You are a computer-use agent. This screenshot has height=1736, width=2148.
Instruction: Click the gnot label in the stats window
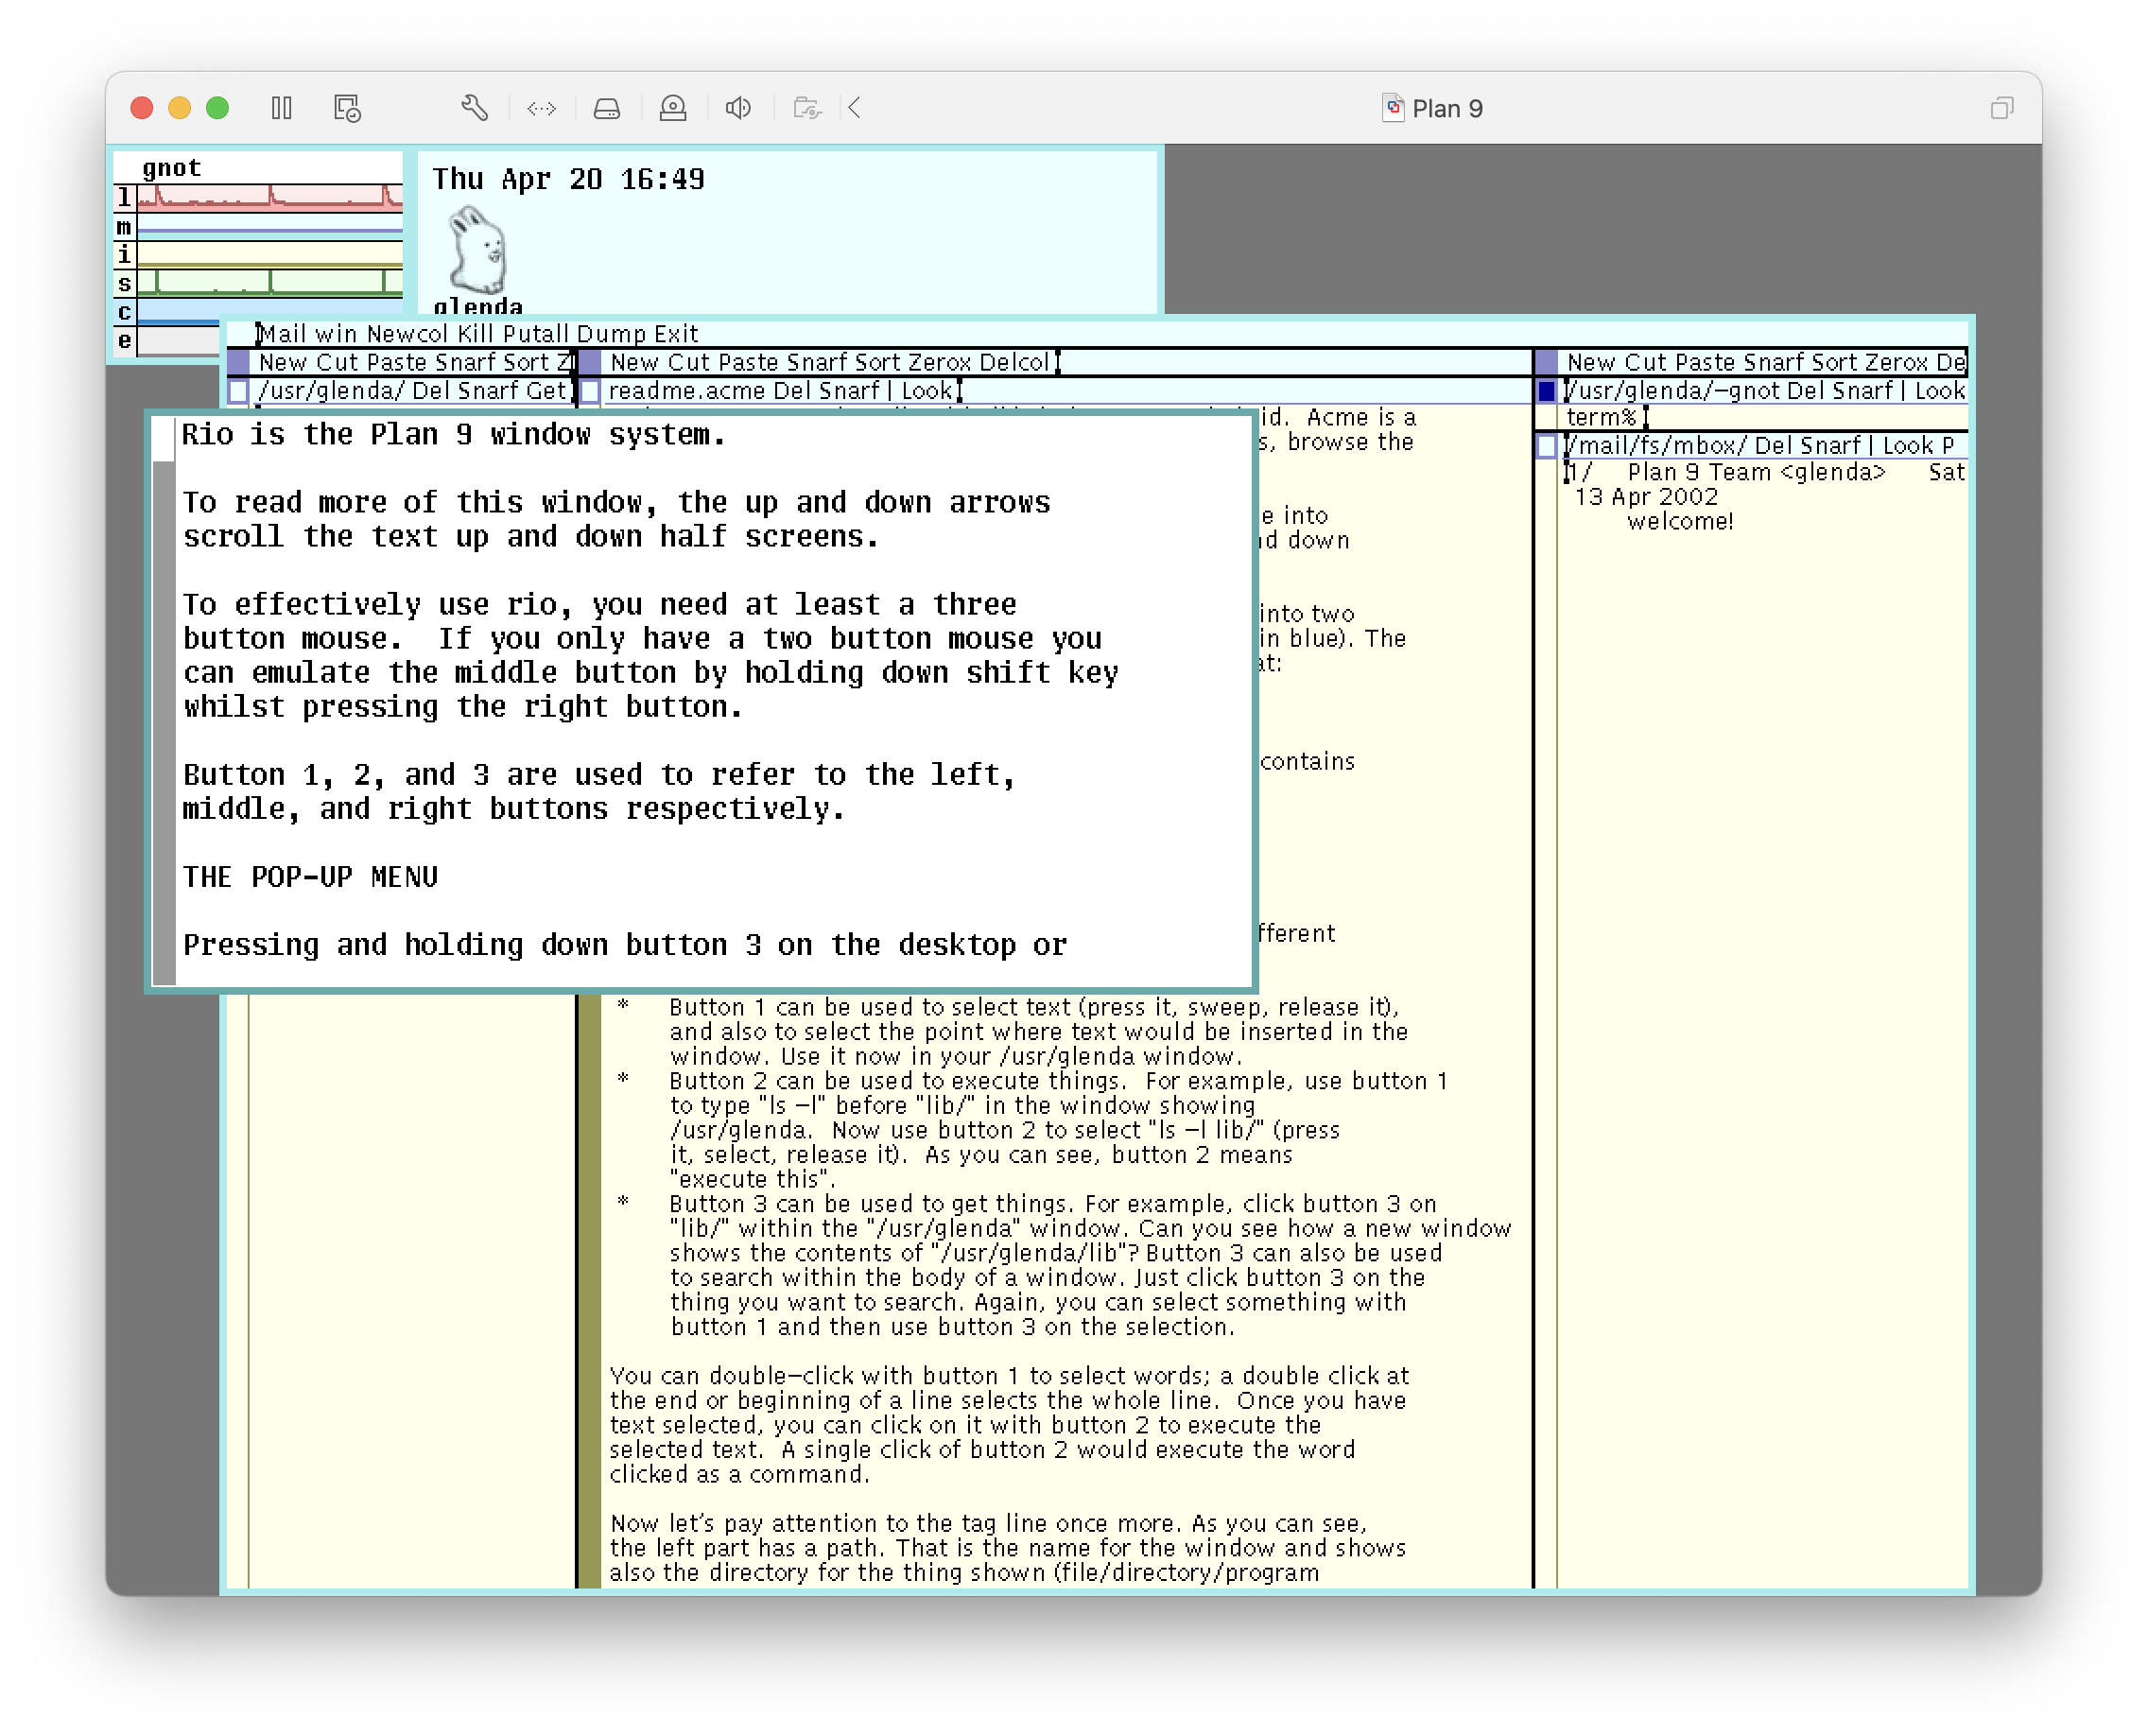point(172,168)
